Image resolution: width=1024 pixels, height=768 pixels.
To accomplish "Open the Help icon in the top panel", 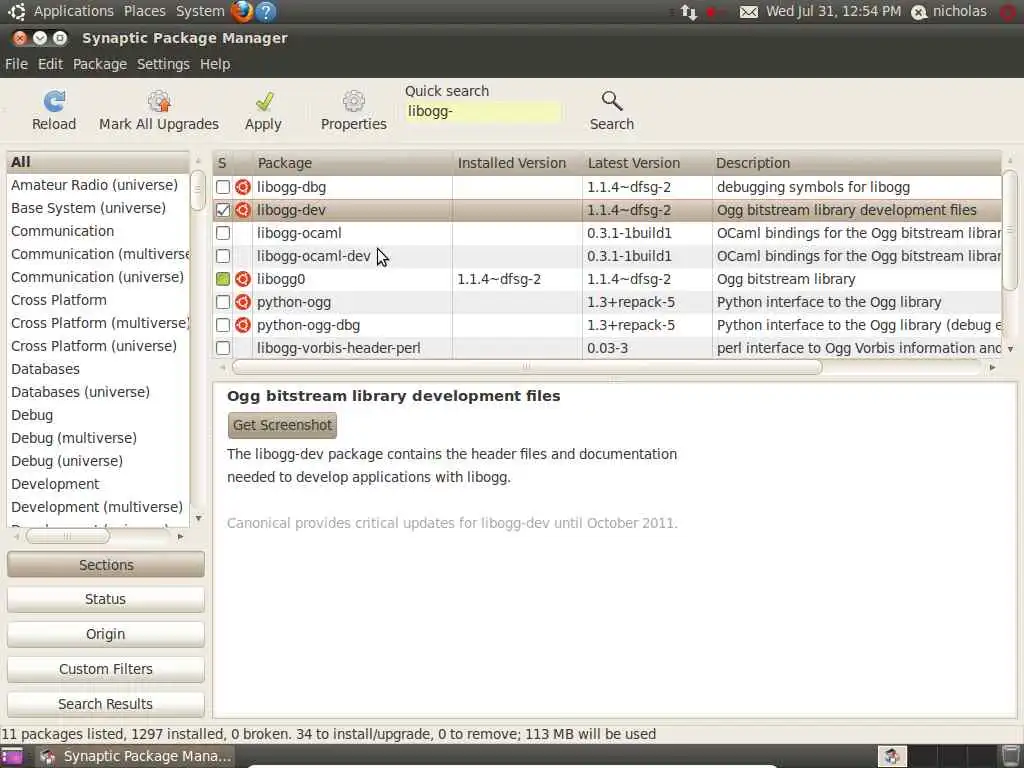I will coord(266,11).
